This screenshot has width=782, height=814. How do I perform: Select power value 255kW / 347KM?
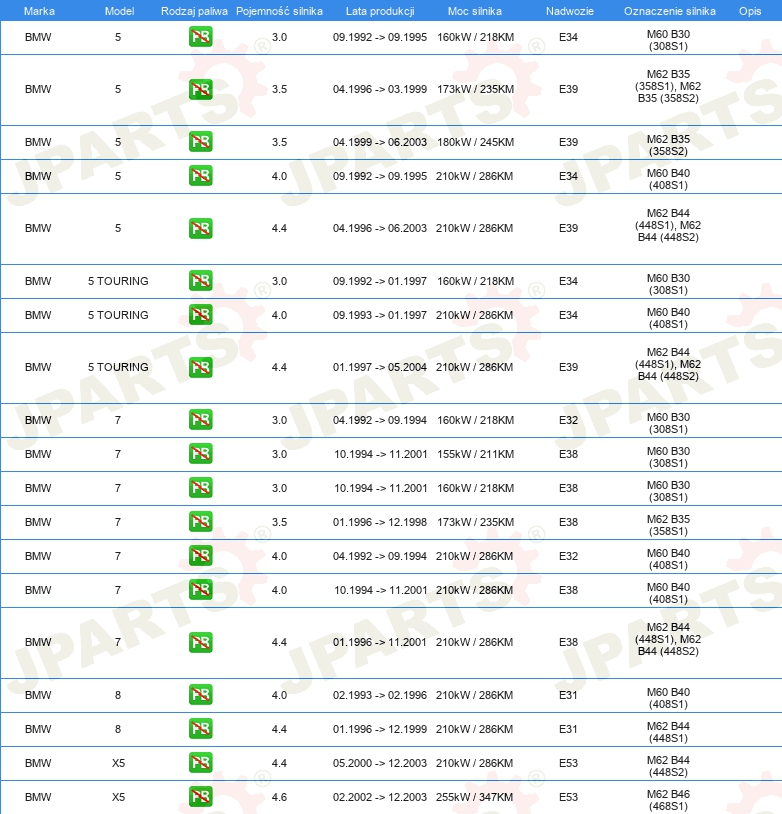point(475,797)
